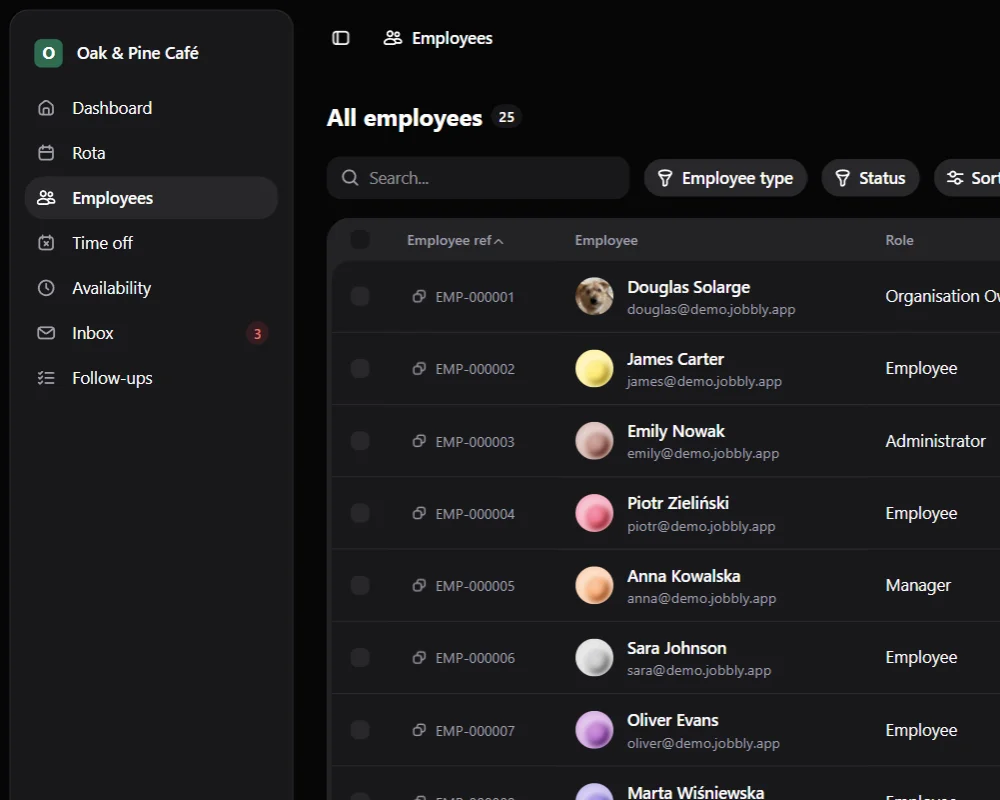Select the Anna Kowalska row checkbox
The height and width of the screenshot is (800, 1000).
click(x=360, y=585)
